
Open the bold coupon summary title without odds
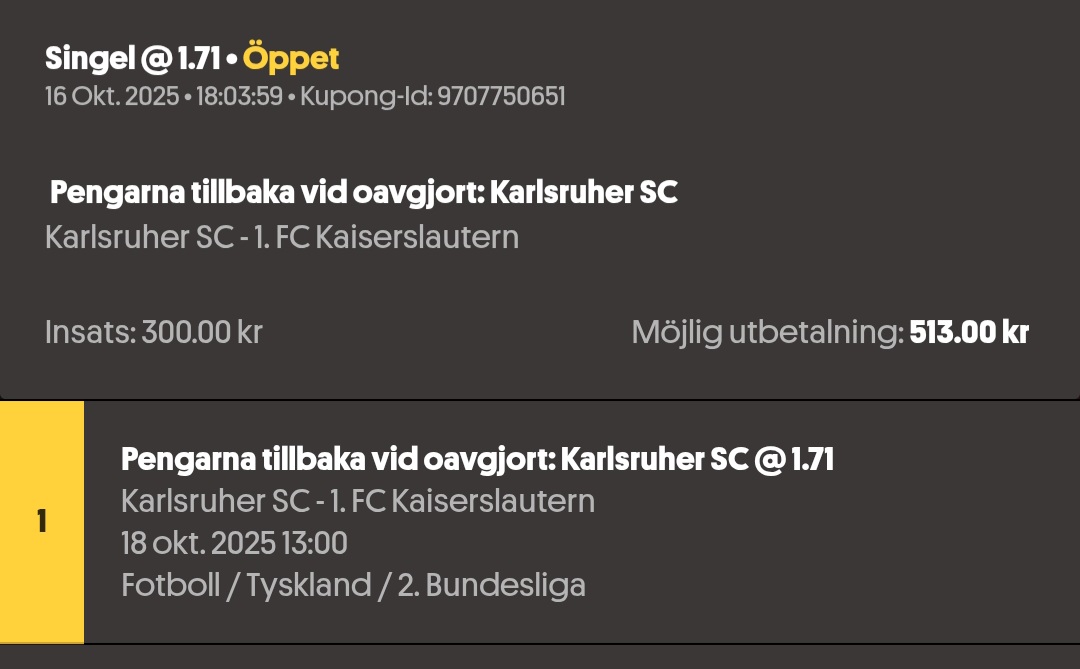click(364, 192)
